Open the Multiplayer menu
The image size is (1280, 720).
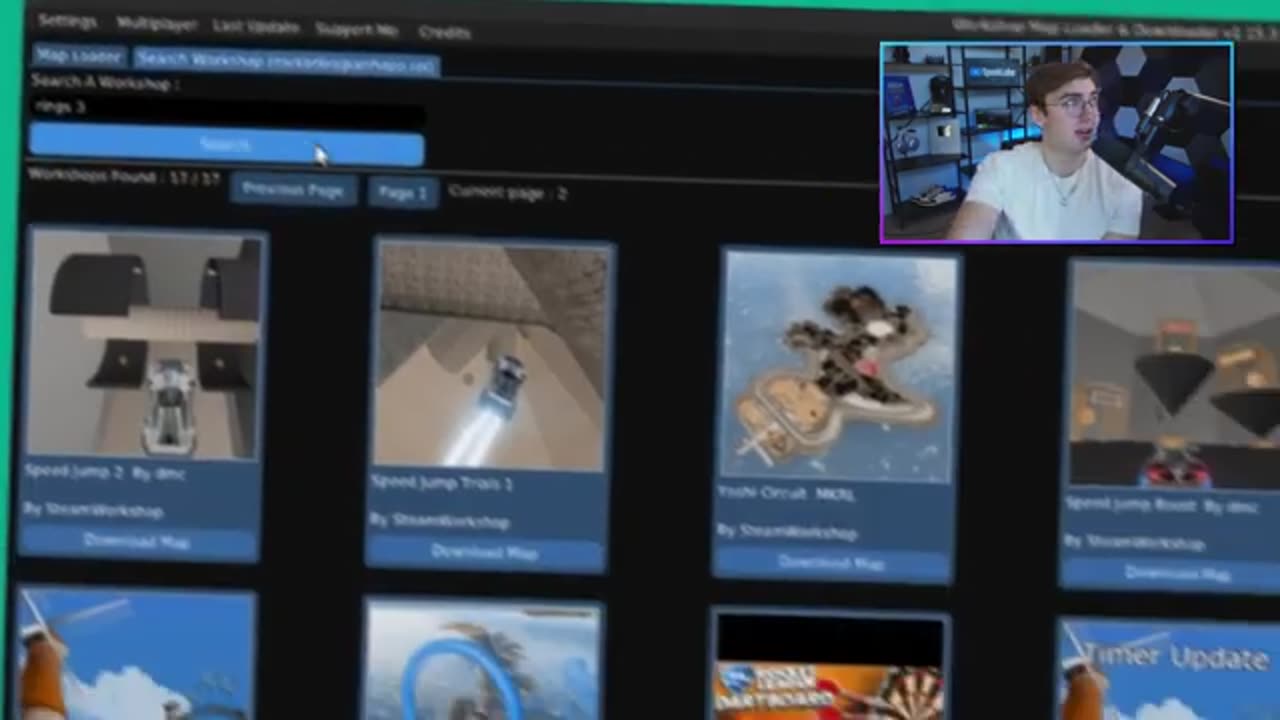pos(156,24)
